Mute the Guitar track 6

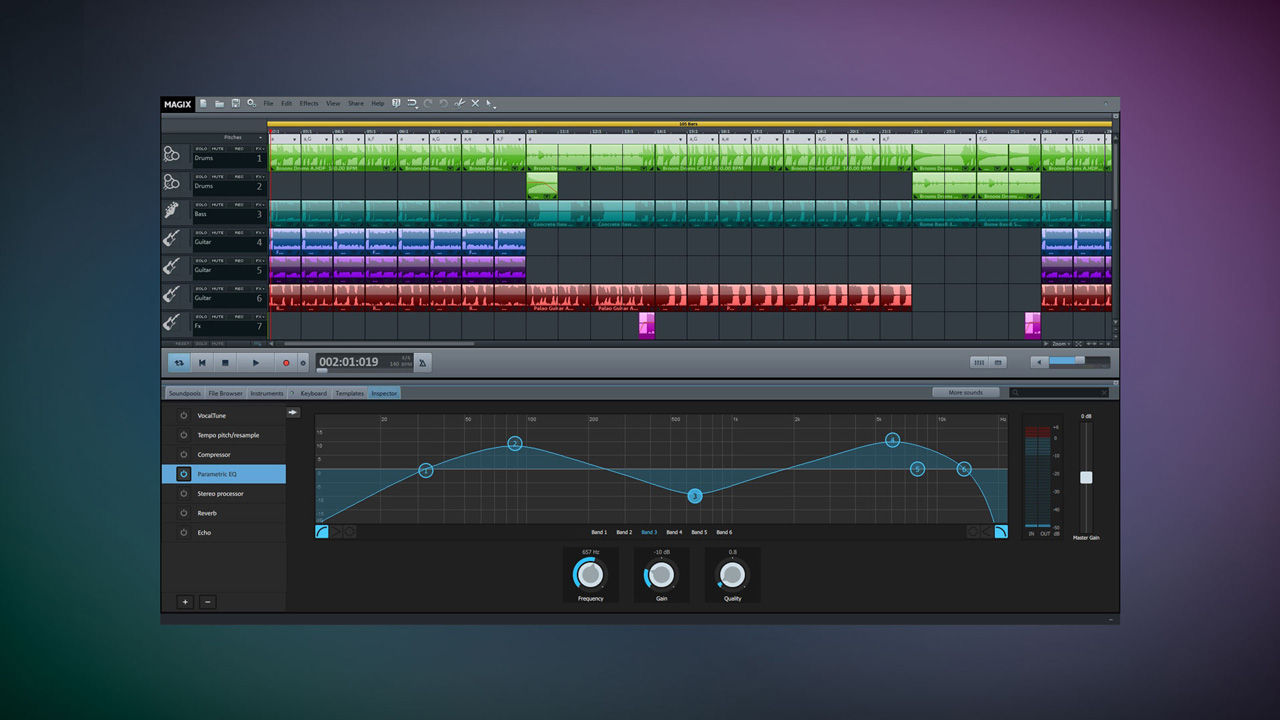[x=218, y=289]
